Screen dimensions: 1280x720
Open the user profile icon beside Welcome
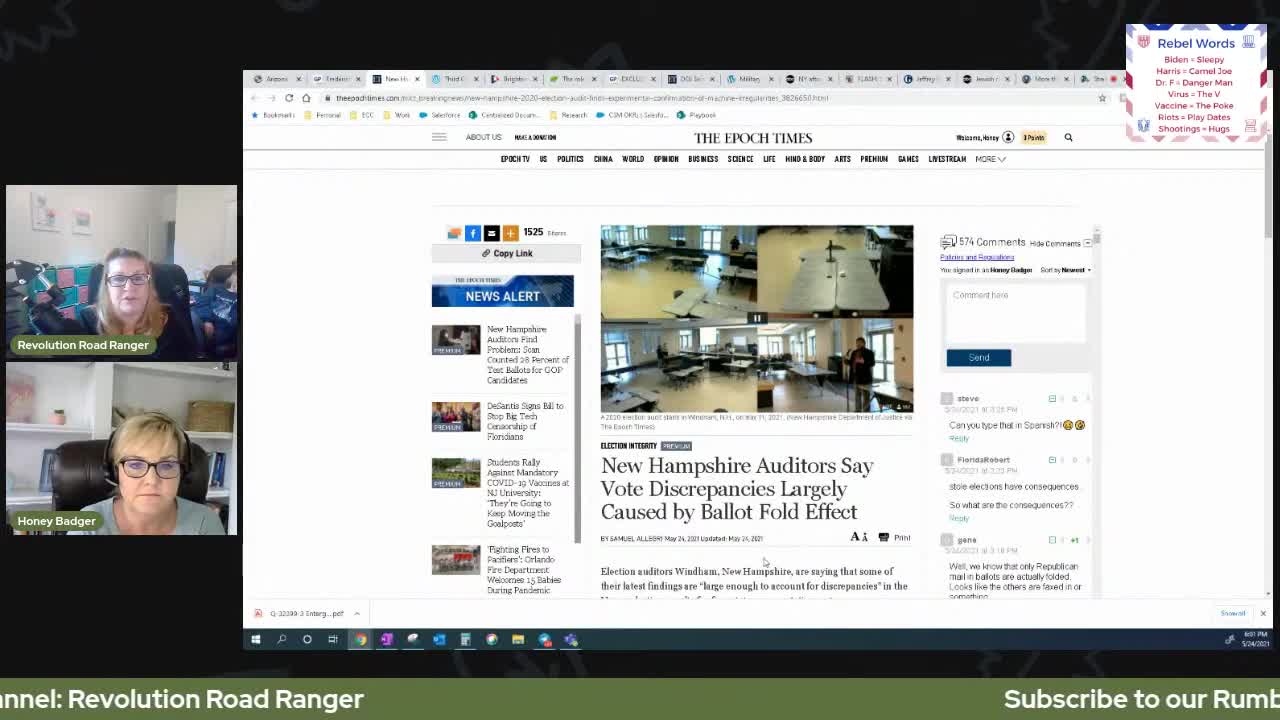[1008, 137]
